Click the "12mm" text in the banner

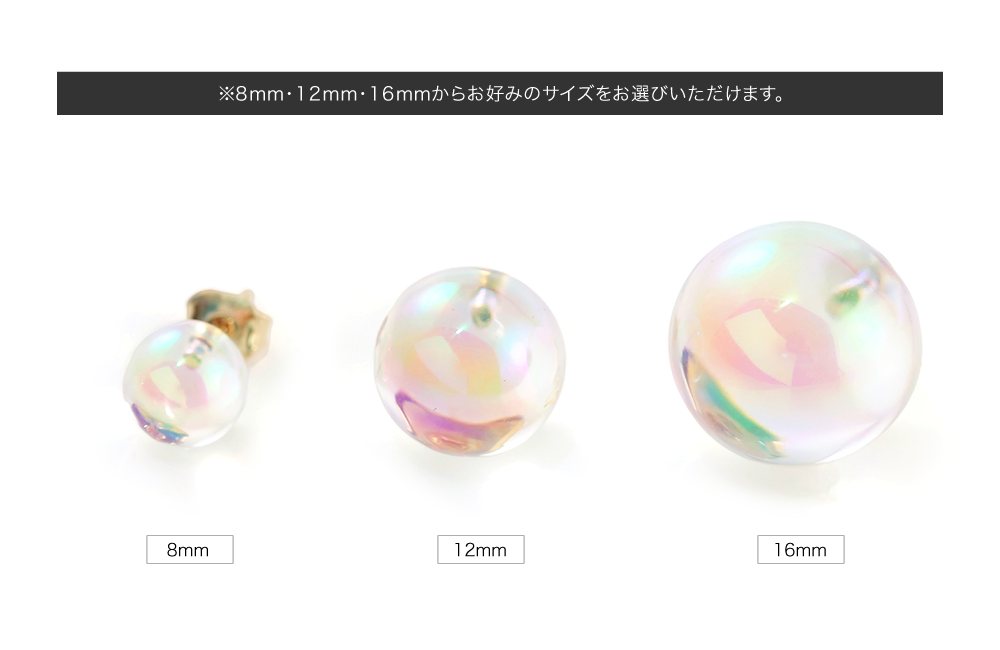[327, 94]
